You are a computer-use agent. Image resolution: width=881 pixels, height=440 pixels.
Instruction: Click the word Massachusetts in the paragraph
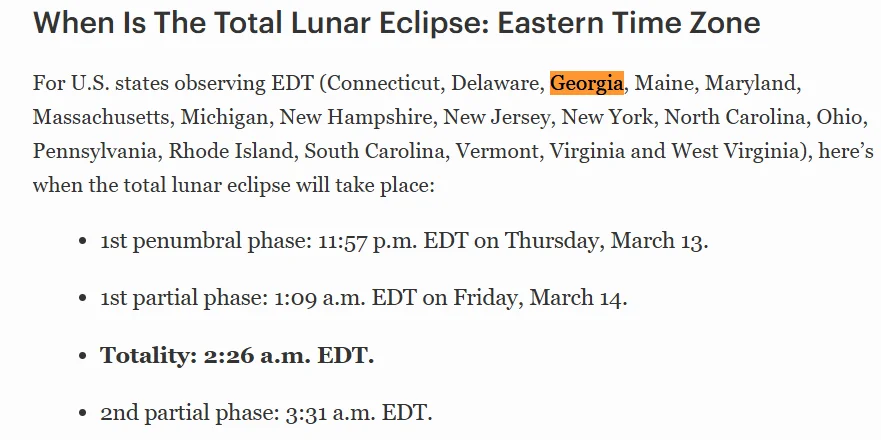pos(100,118)
